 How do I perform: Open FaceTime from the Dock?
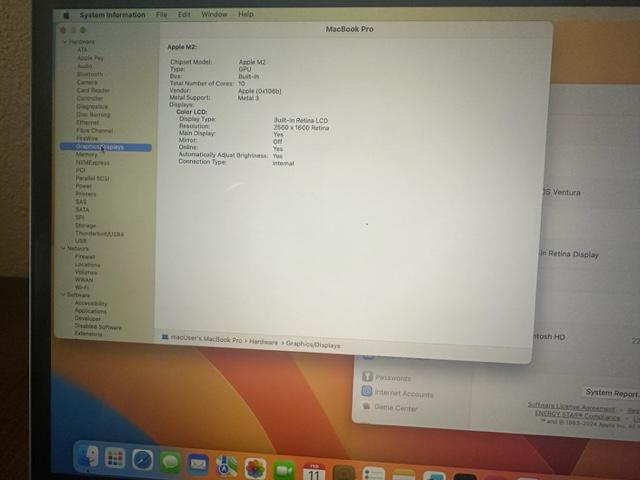pos(284,471)
